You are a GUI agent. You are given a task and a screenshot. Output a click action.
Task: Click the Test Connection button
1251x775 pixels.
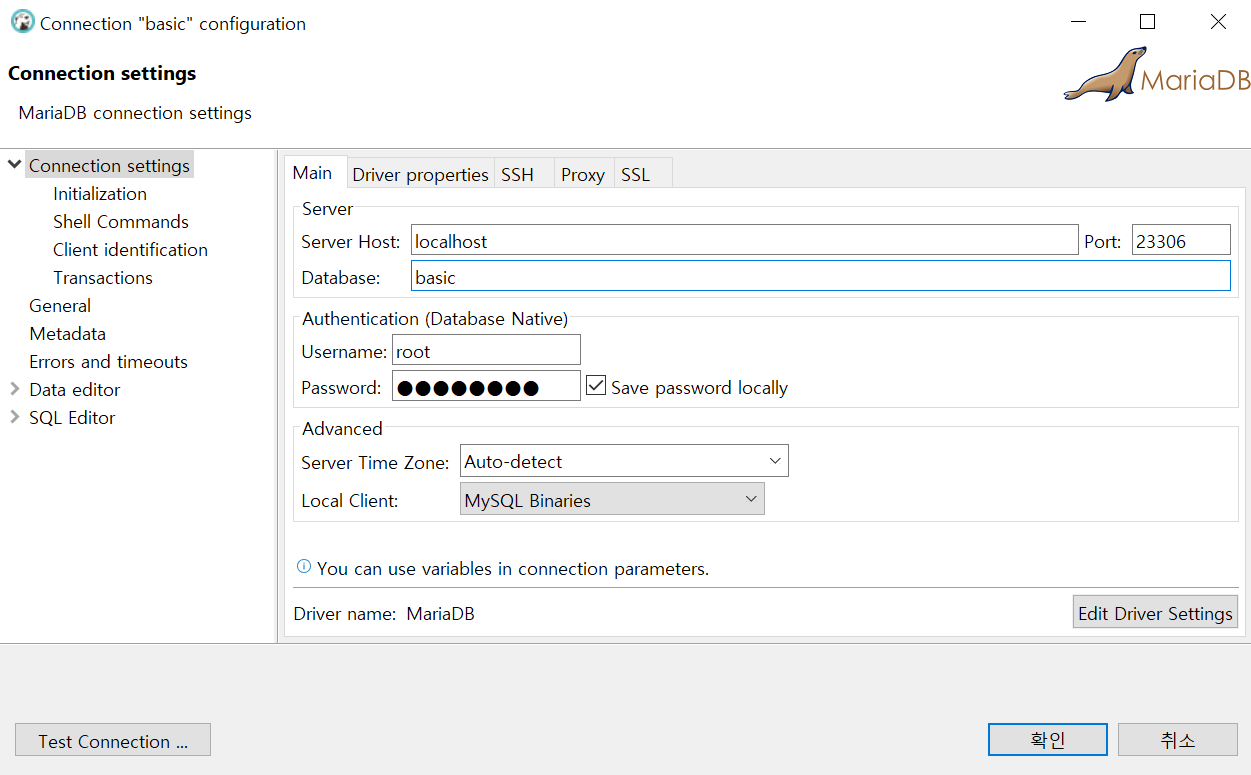113,740
